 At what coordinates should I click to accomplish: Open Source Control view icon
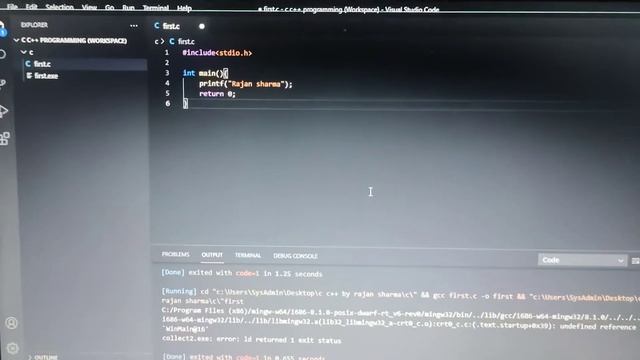[x=3, y=83]
